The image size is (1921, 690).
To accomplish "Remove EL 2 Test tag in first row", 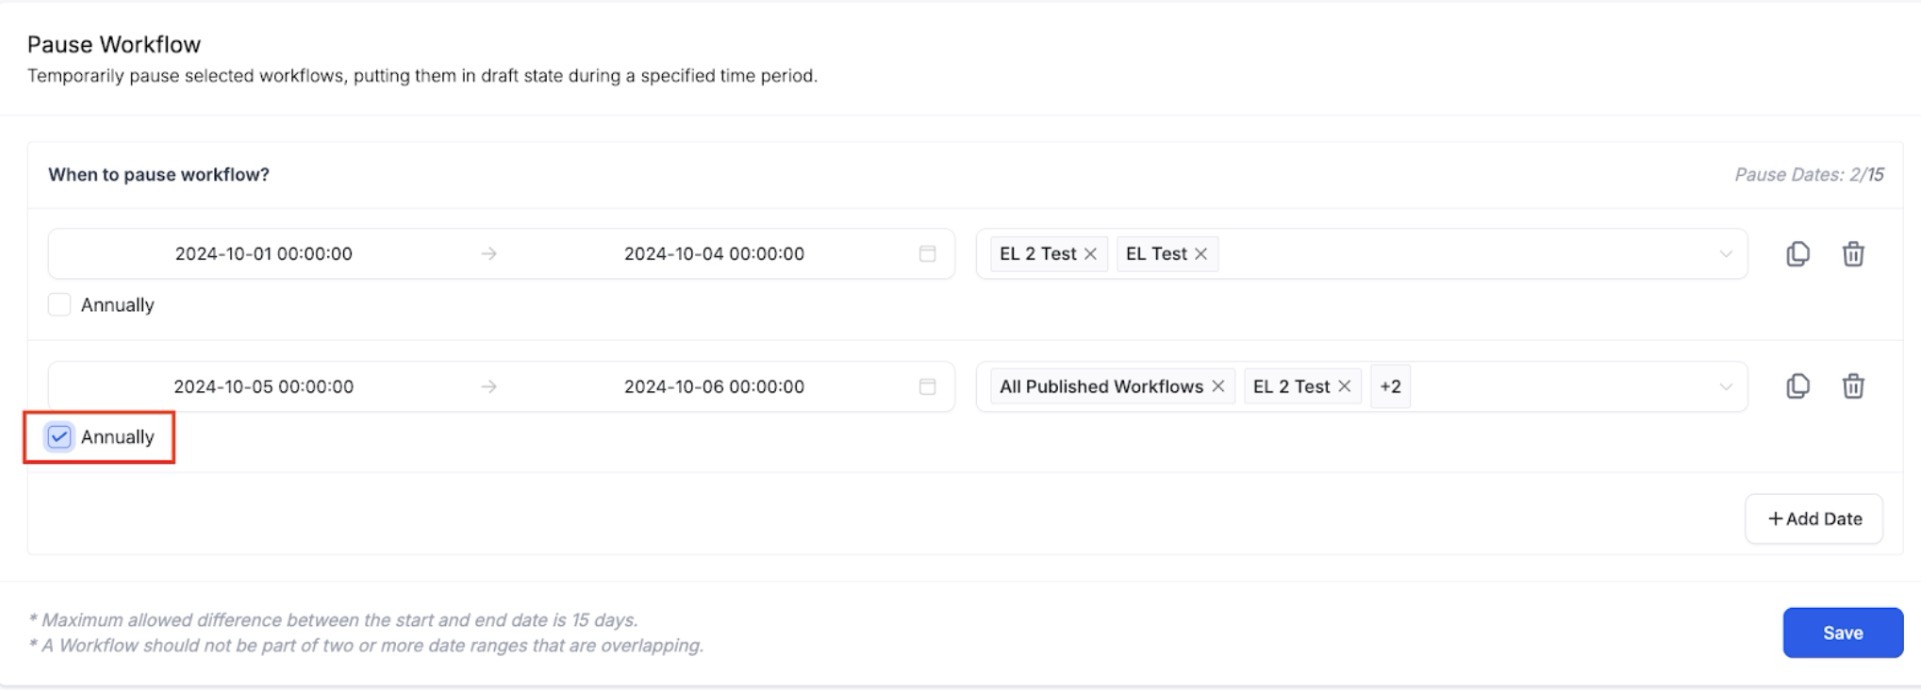I will click(x=1090, y=254).
